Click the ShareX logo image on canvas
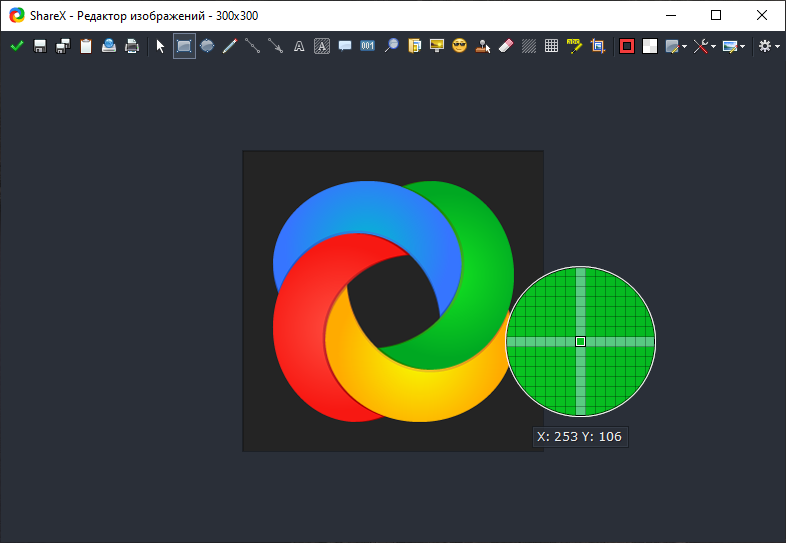 click(393, 301)
